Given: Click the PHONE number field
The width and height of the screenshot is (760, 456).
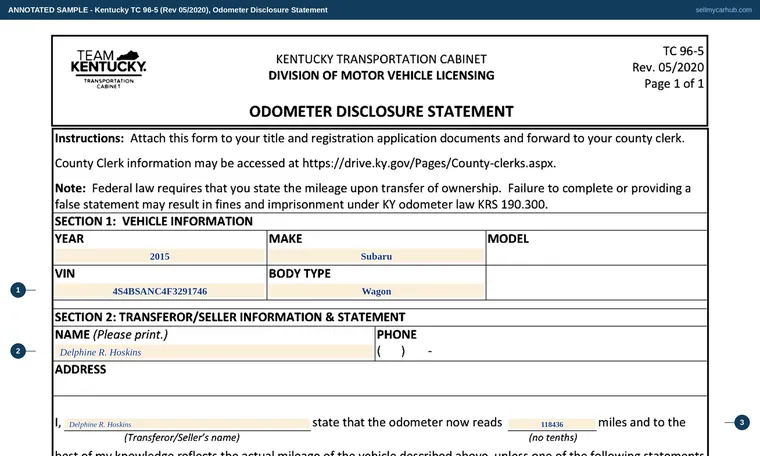Looking at the screenshot, I should [540, 352].
